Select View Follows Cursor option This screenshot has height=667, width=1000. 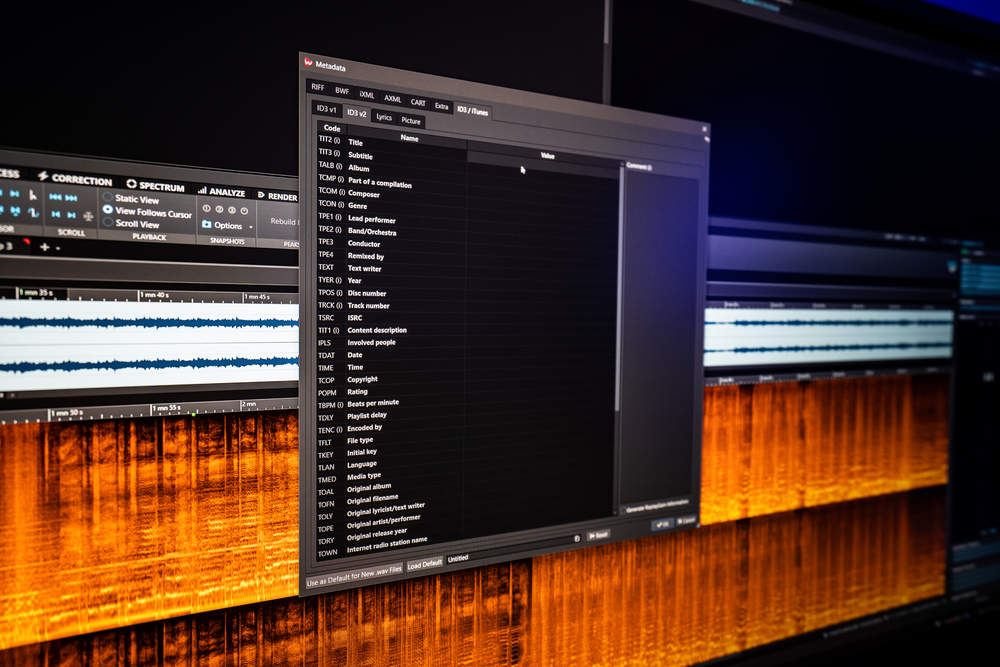point(108,210)
